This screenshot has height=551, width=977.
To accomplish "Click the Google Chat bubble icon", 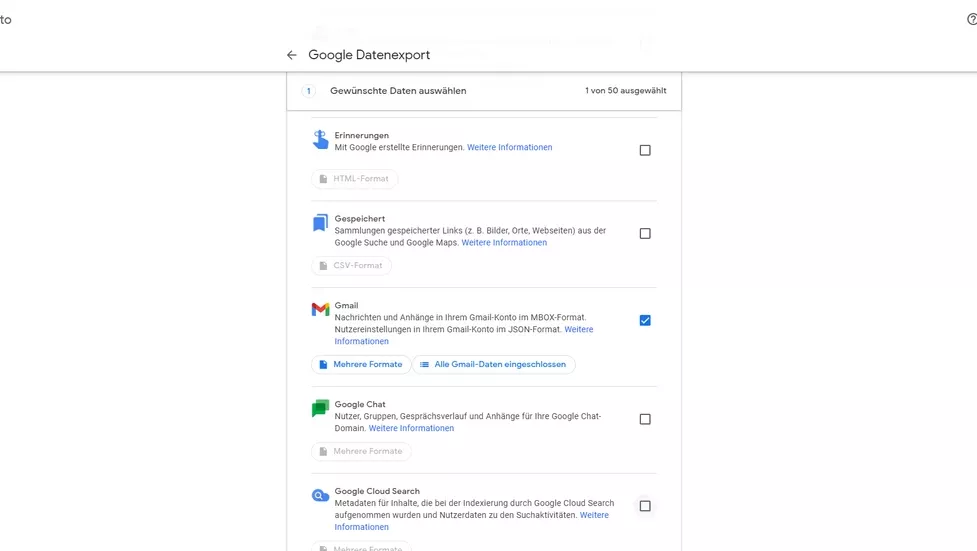I will [x=320, y=408].
